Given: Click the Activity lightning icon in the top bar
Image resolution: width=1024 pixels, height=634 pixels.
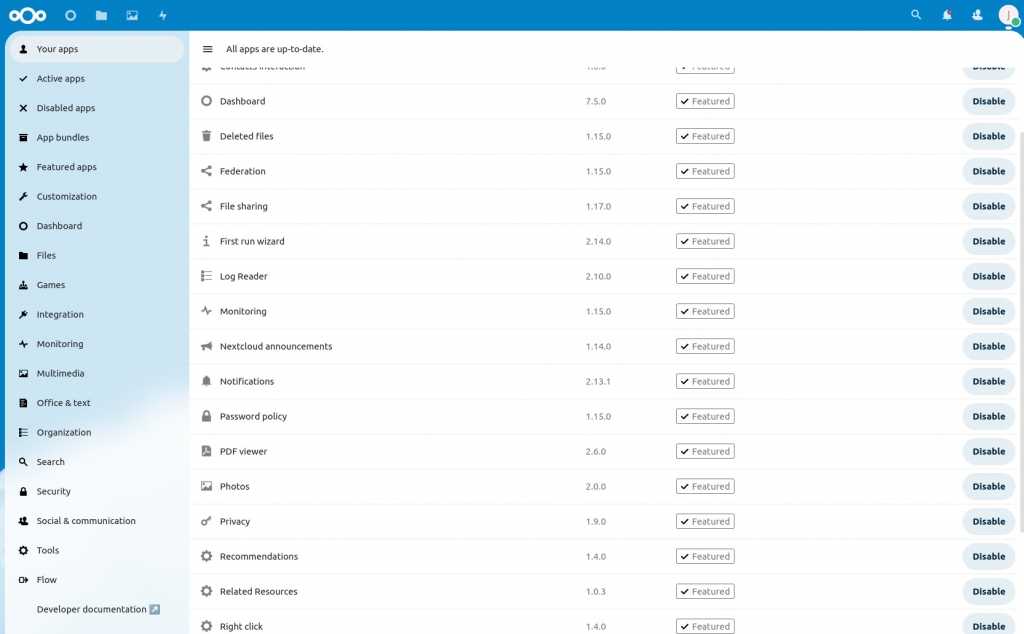Looking at the screenshot, I should coord(163,15).
